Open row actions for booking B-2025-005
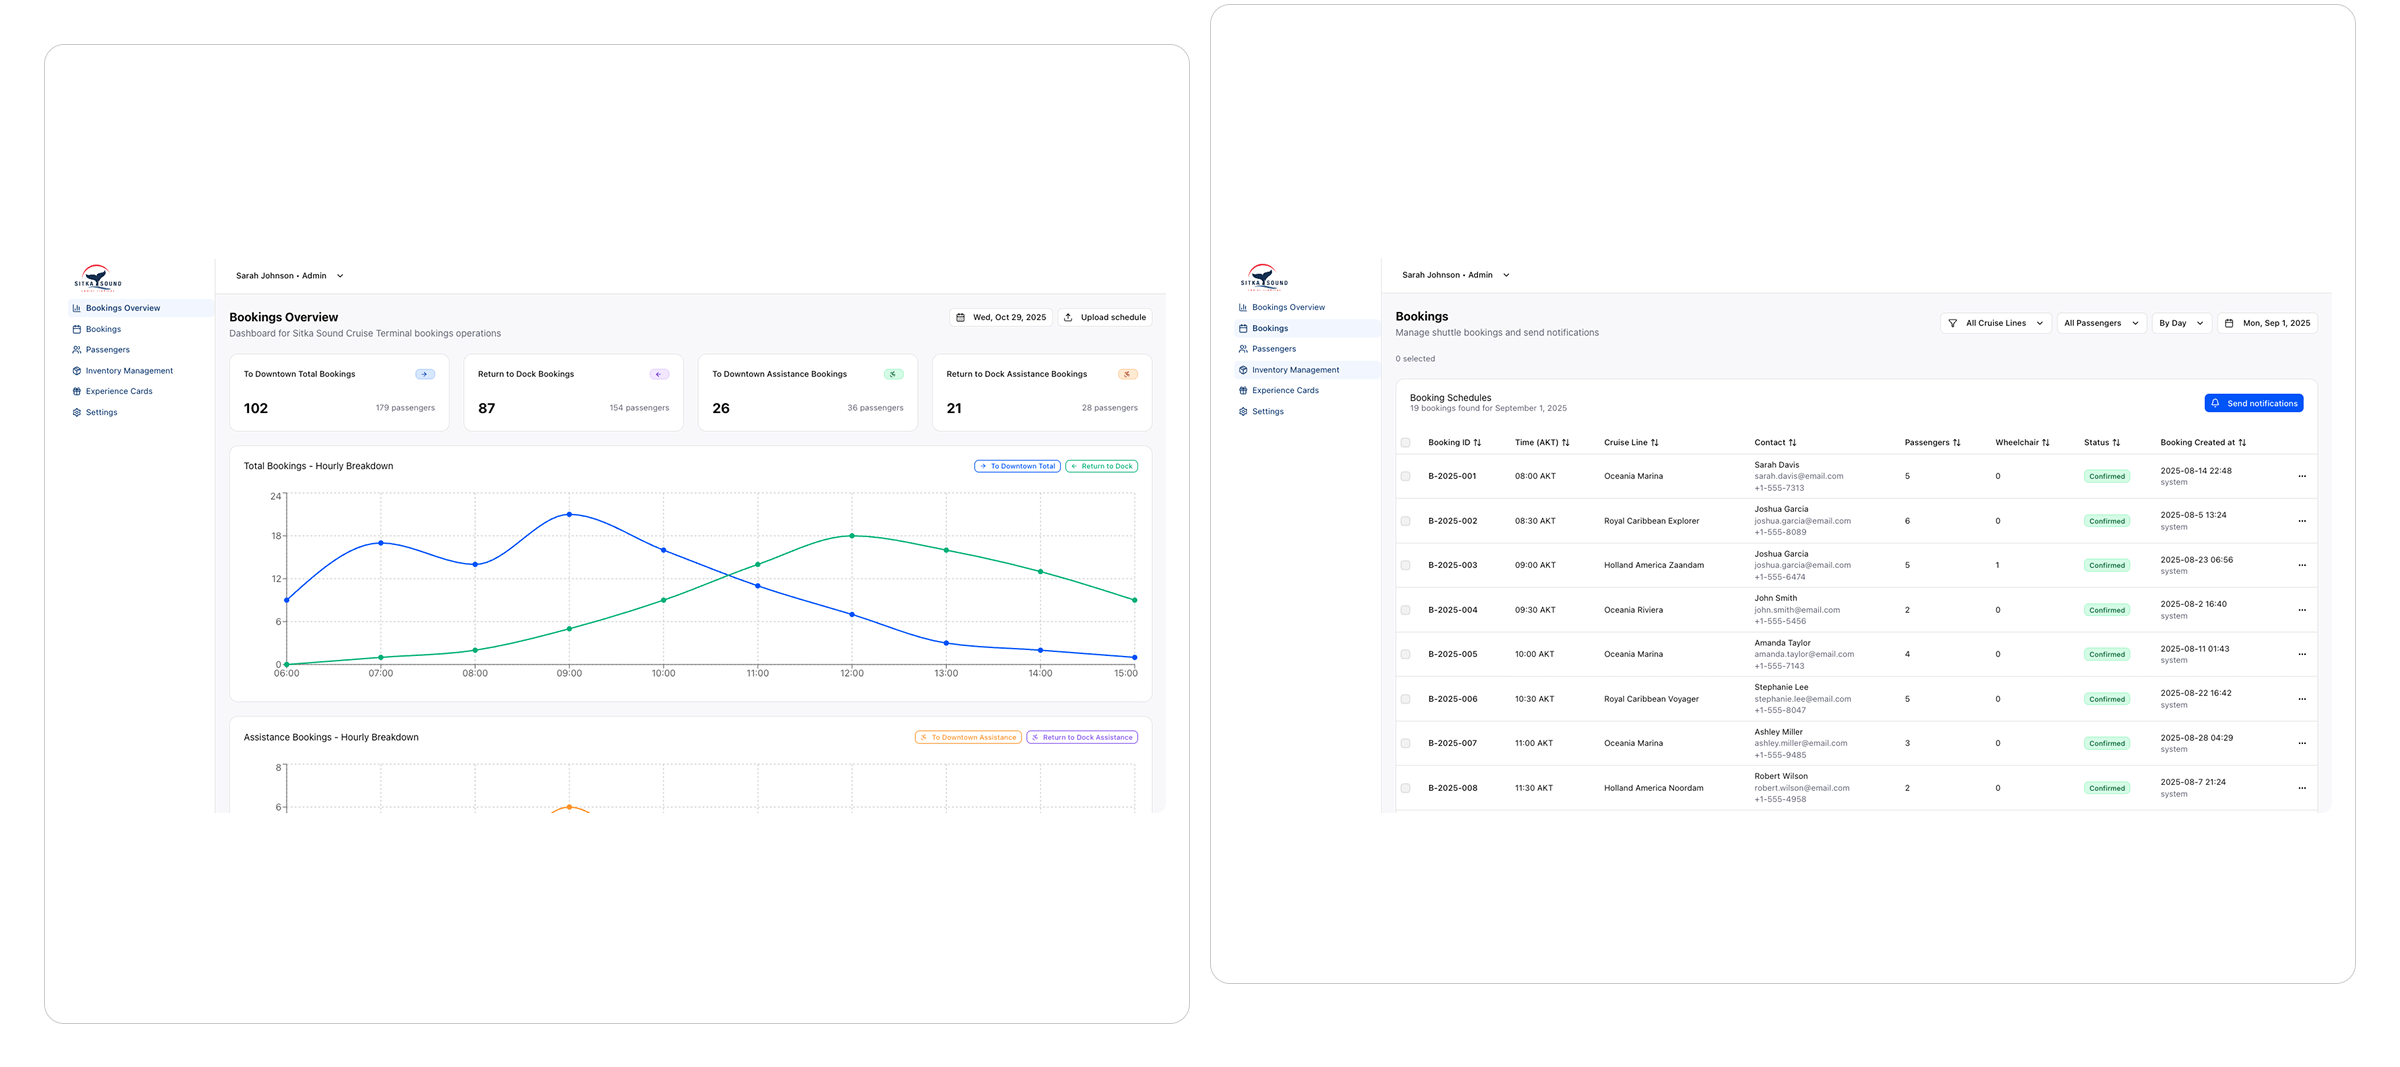 click(x=2301, y=654)
